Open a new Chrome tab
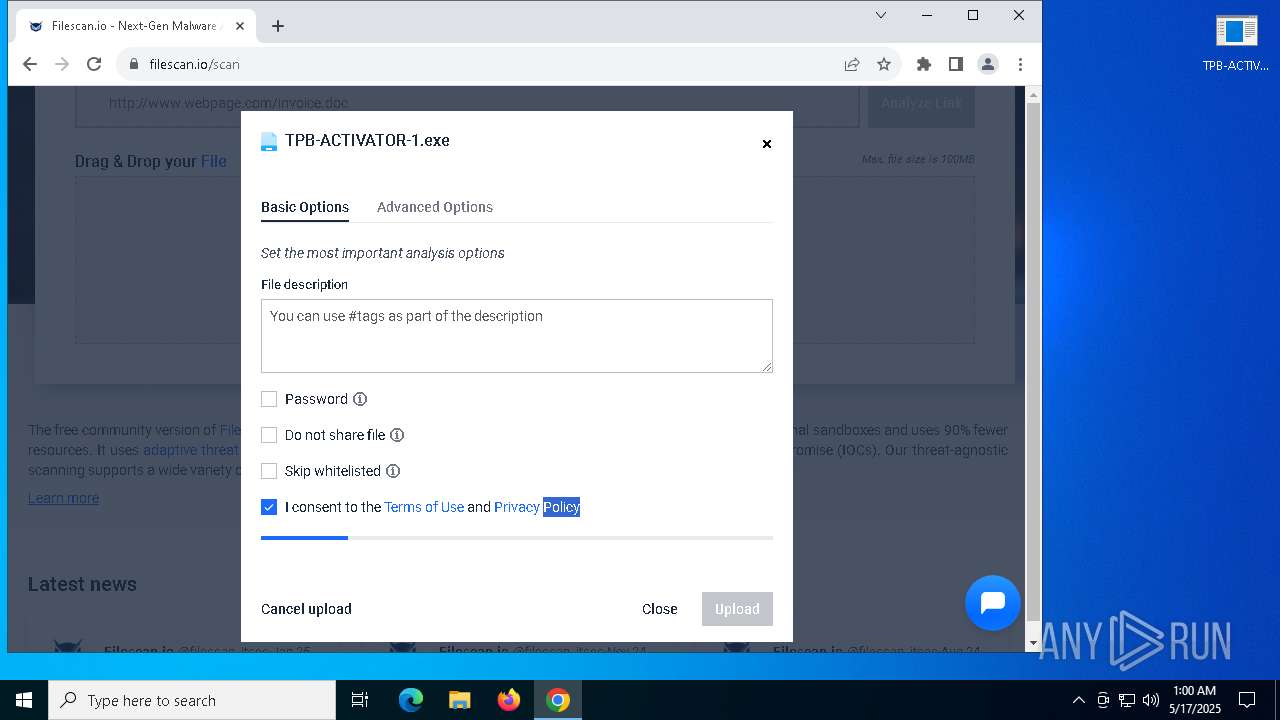 [x=278, y=26]
